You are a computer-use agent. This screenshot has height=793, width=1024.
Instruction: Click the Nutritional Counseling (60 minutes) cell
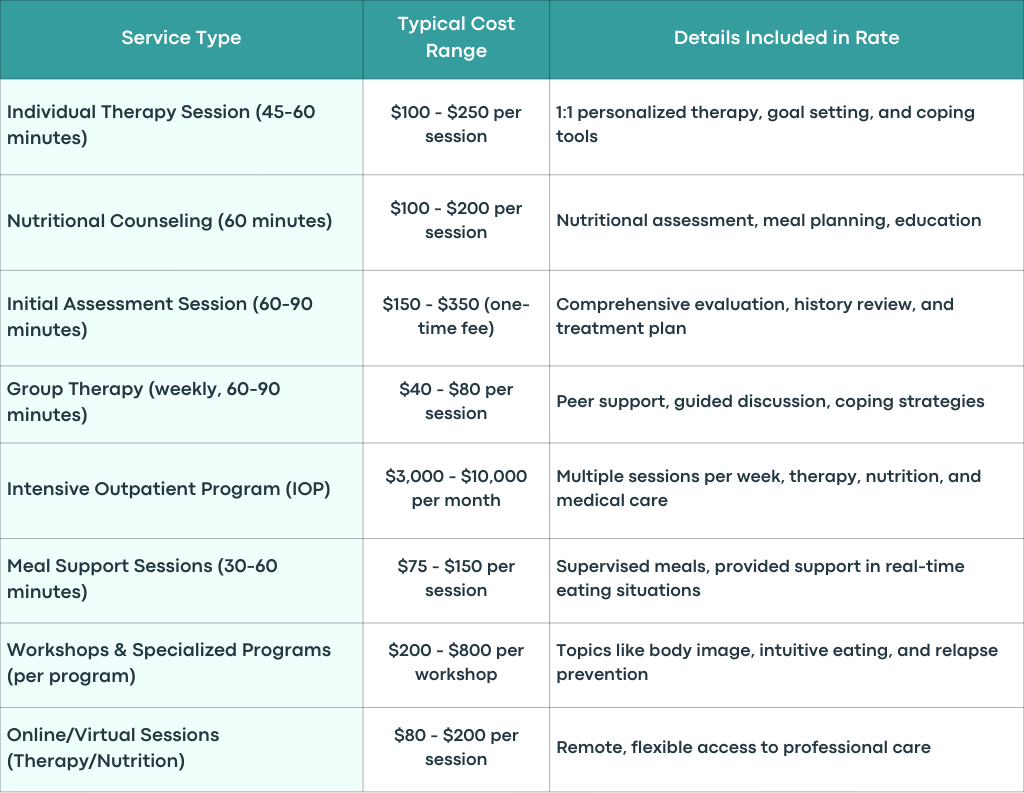(x=181, y=222)
